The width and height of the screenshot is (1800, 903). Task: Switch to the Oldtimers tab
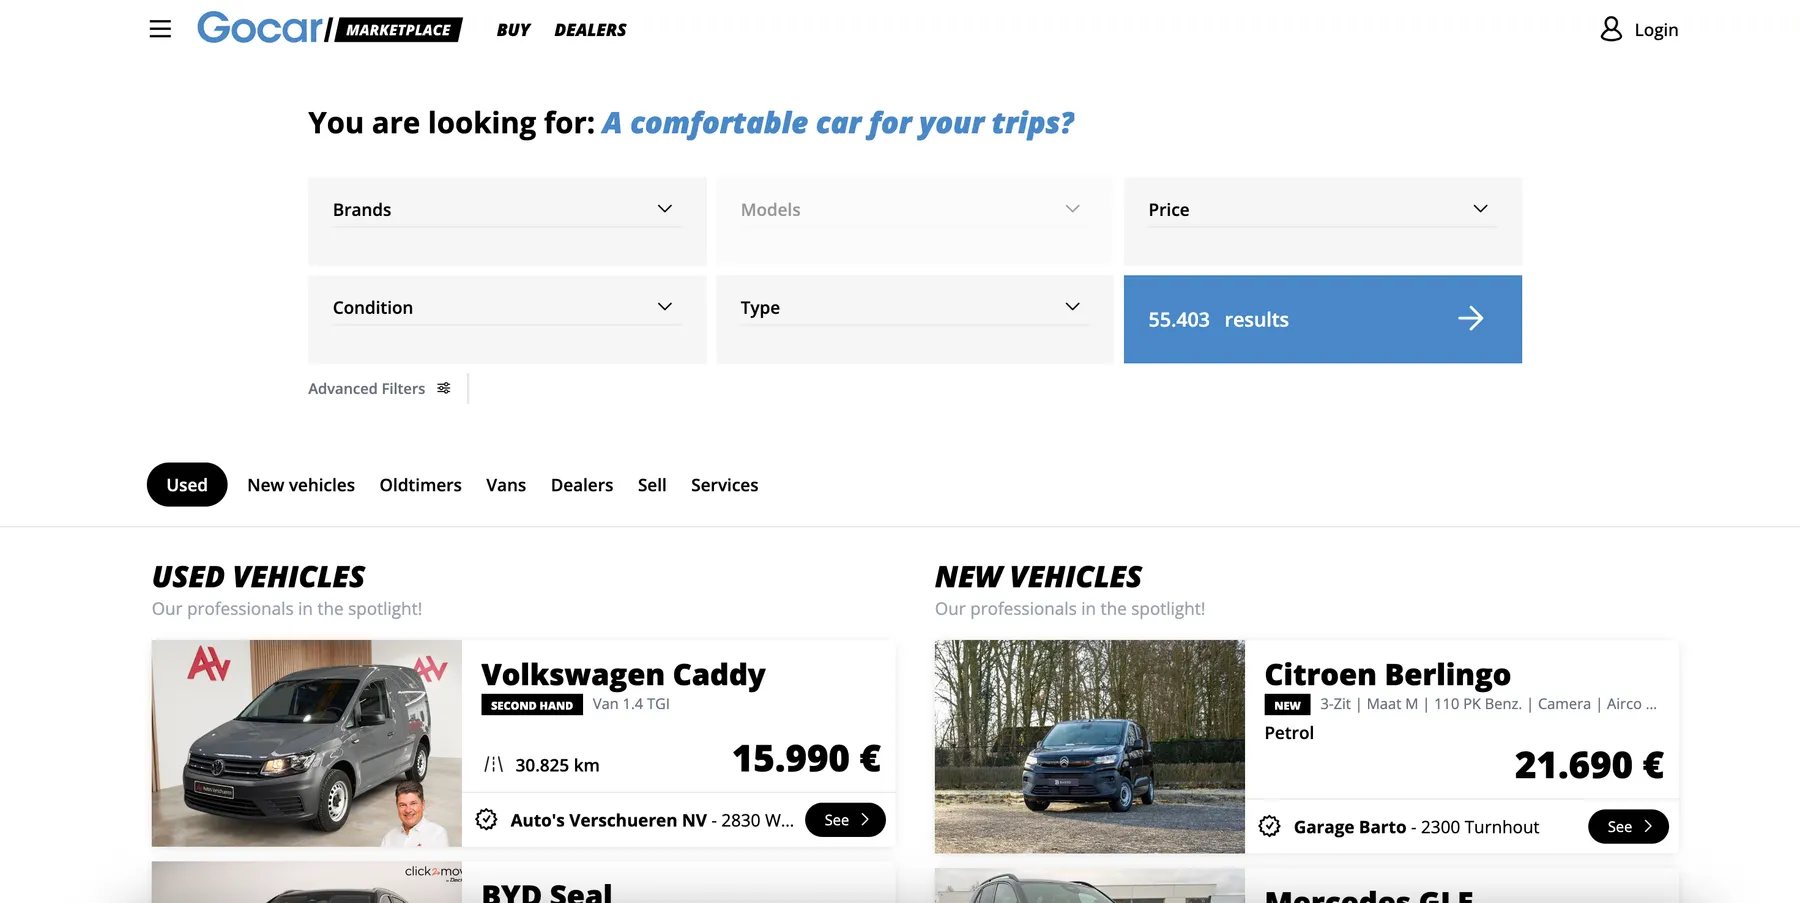[x=420, y=485]
